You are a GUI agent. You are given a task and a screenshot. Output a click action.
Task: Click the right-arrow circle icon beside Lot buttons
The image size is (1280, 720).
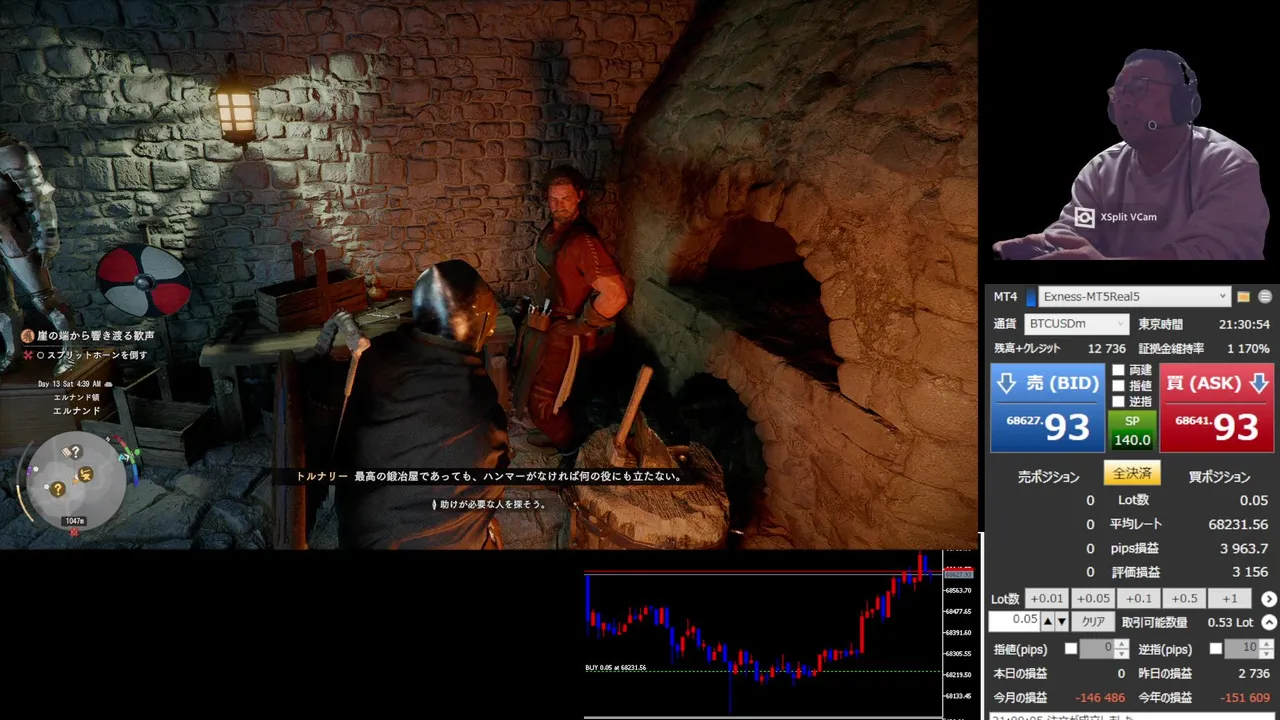tap(1269, 599)
